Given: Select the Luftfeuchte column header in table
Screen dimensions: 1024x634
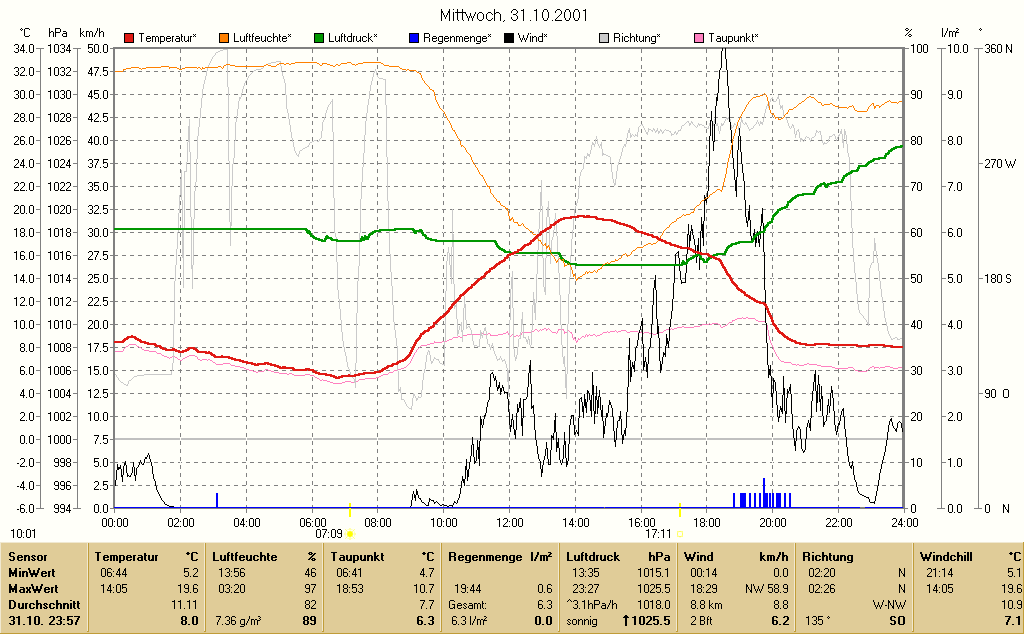Looking at the screenshot, I should (x=244, y=557).
